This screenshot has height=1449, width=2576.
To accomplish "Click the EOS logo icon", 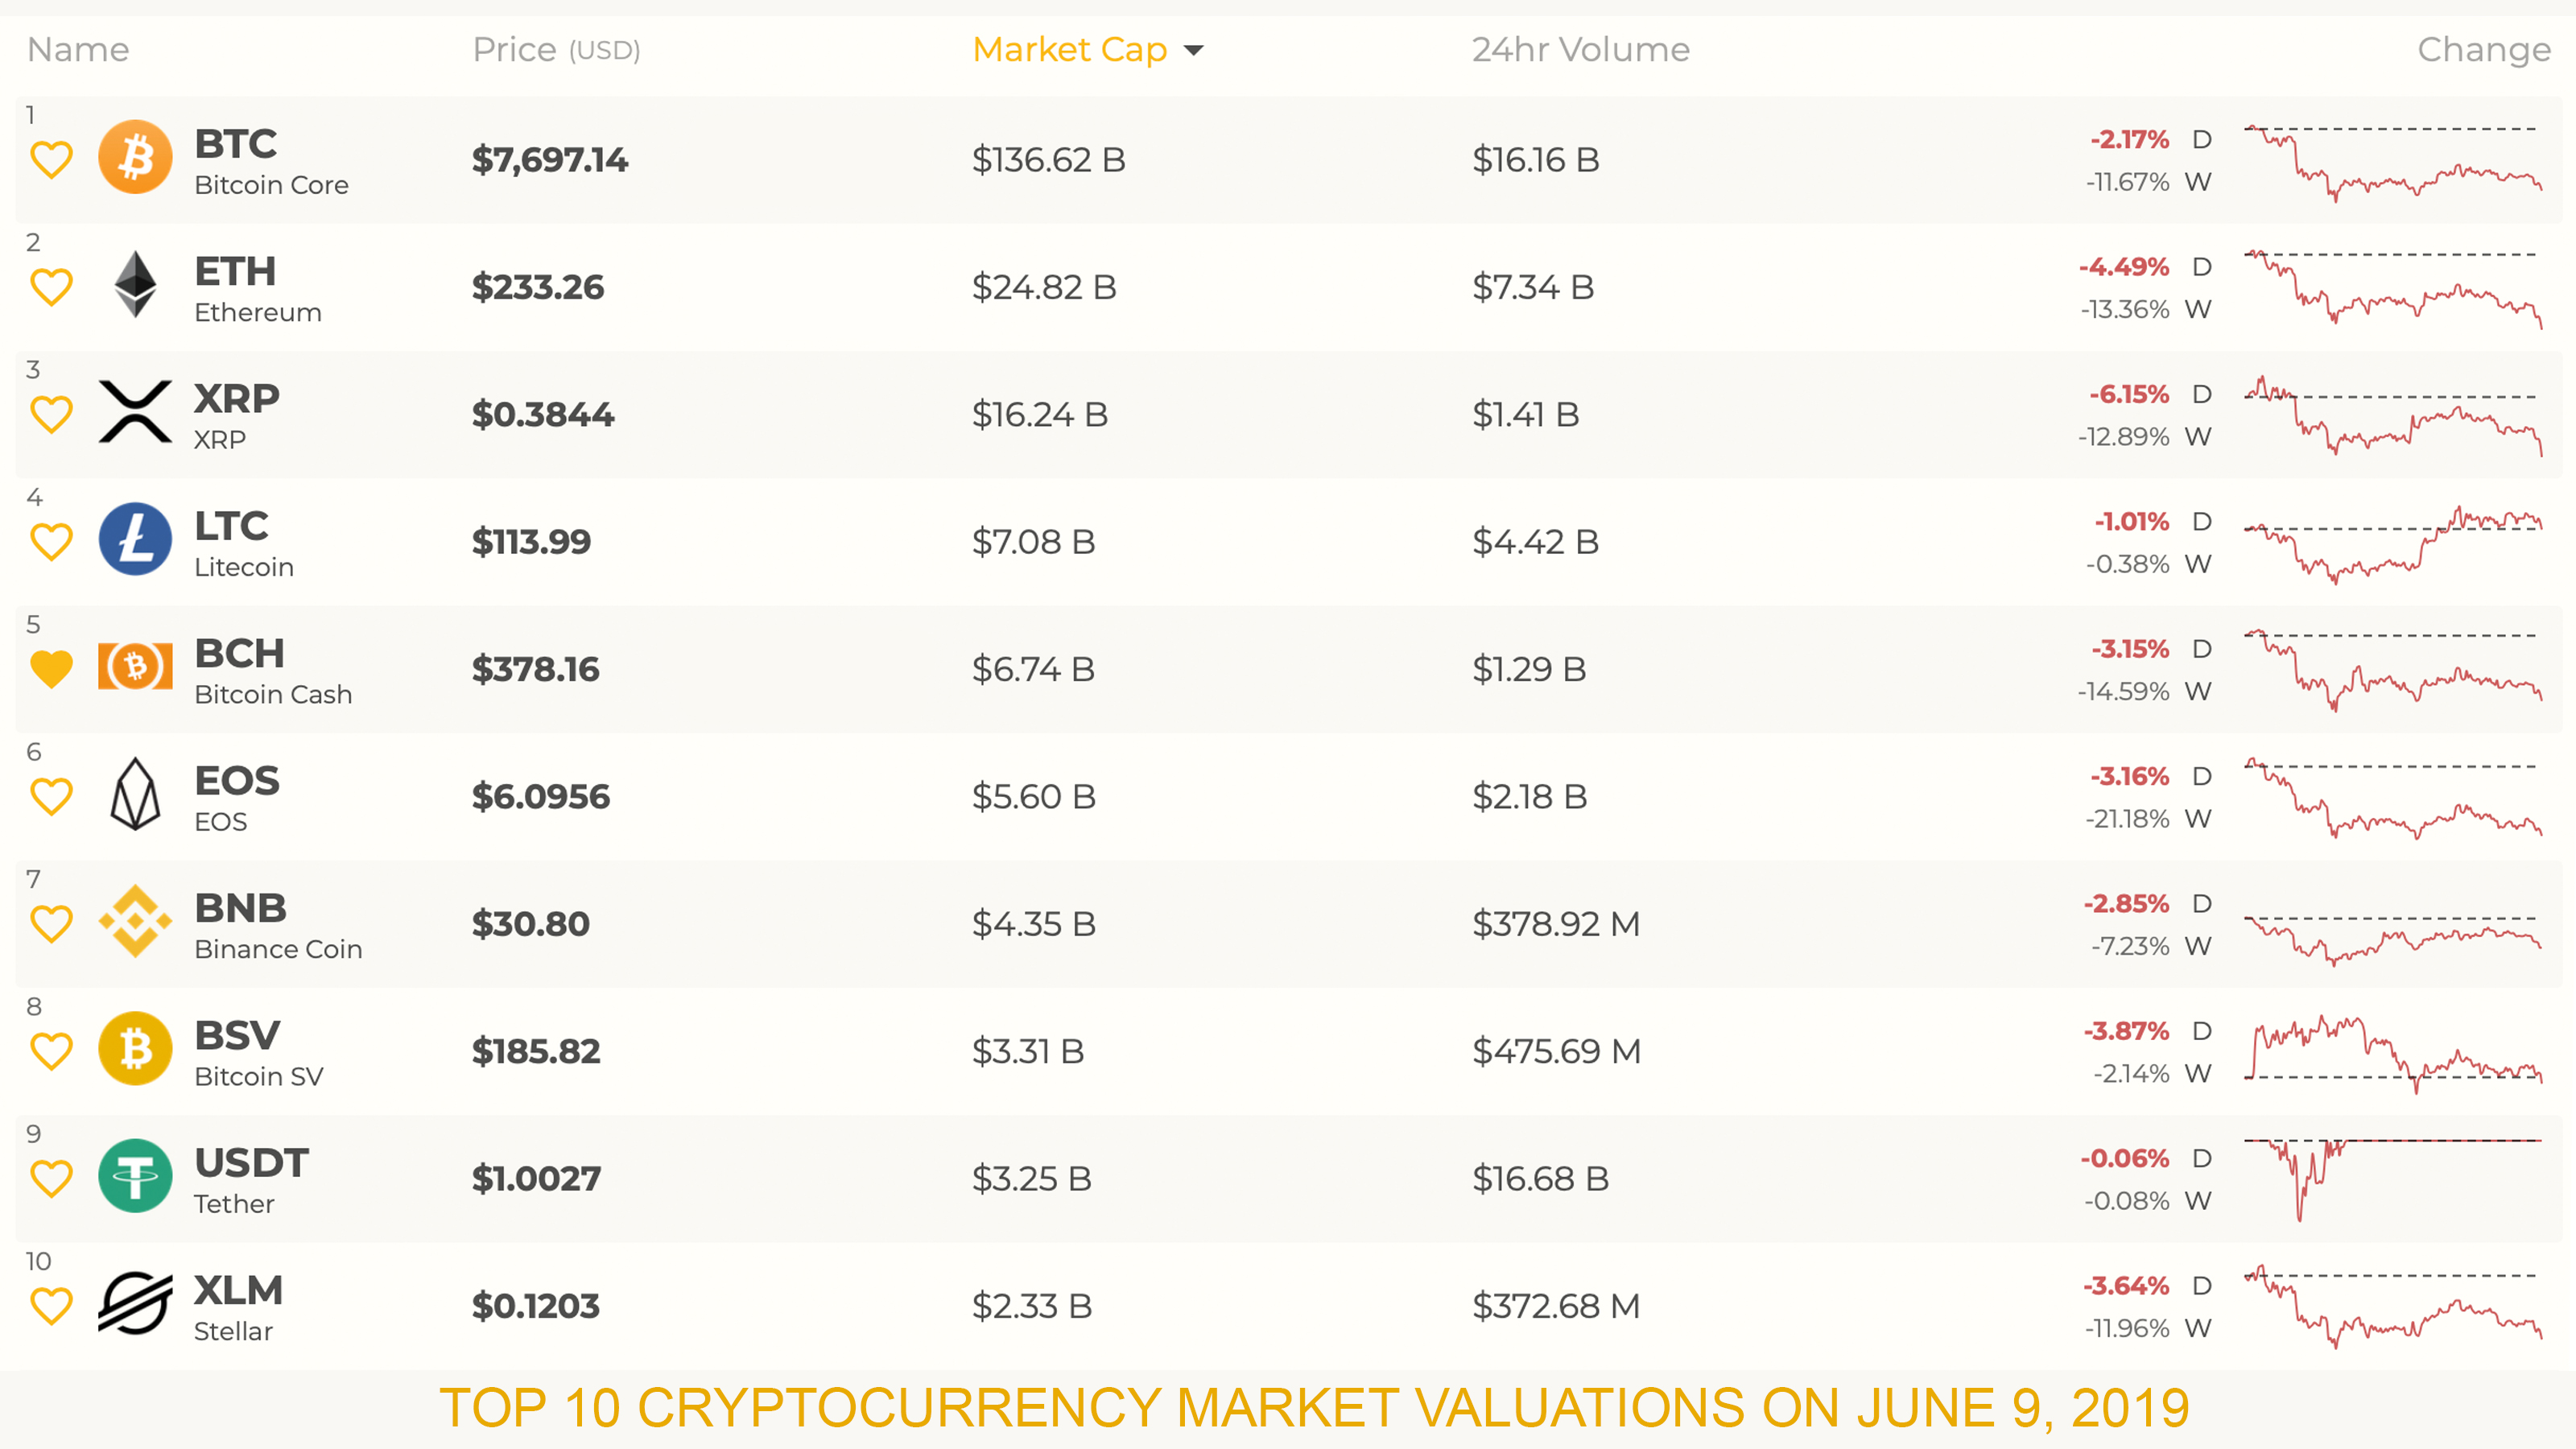I will tap(135, 794).
